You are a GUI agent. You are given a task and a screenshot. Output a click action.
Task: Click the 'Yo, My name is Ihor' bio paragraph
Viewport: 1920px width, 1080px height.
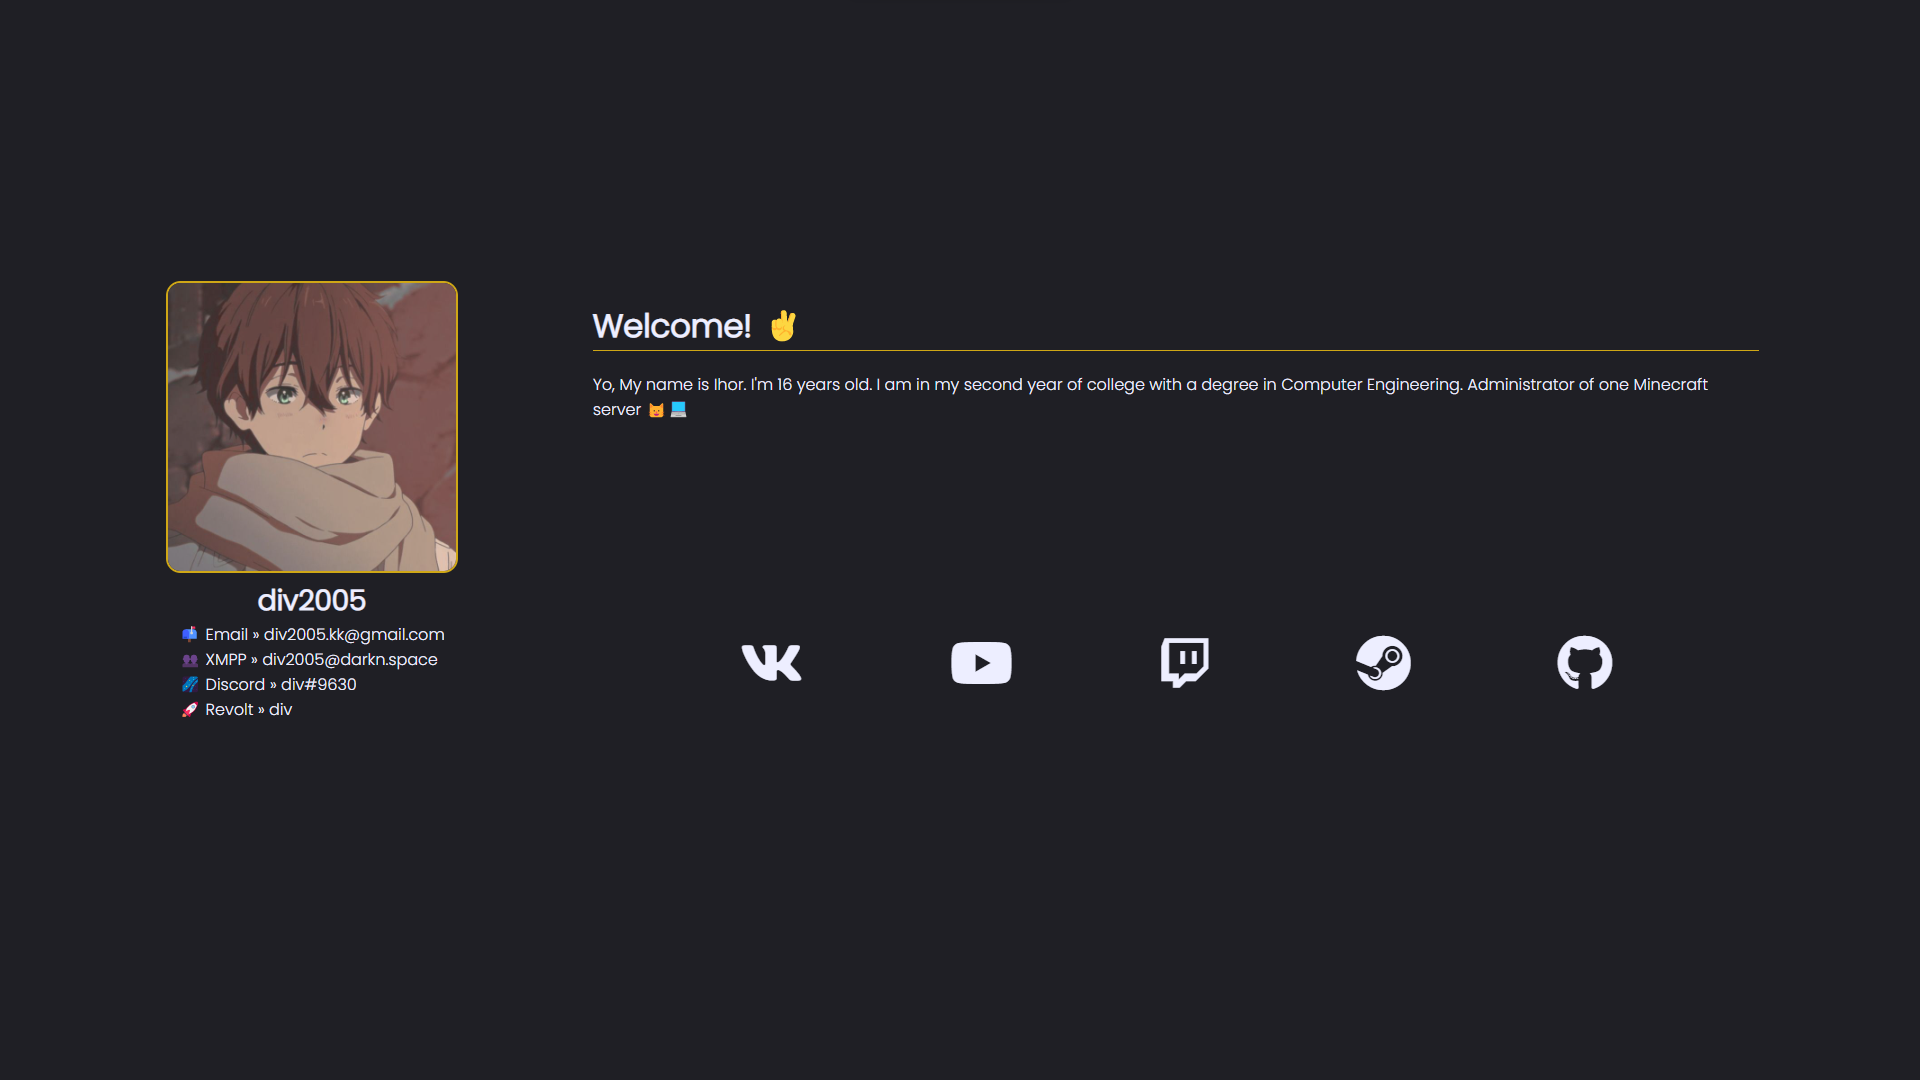click(x=1150, y=397)
